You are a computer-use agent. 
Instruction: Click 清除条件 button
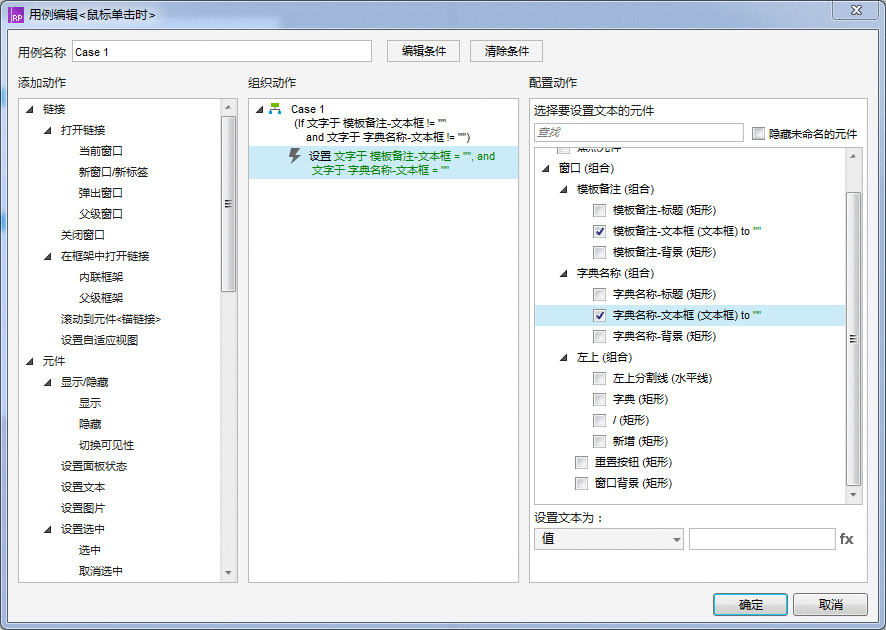(506, 51)
